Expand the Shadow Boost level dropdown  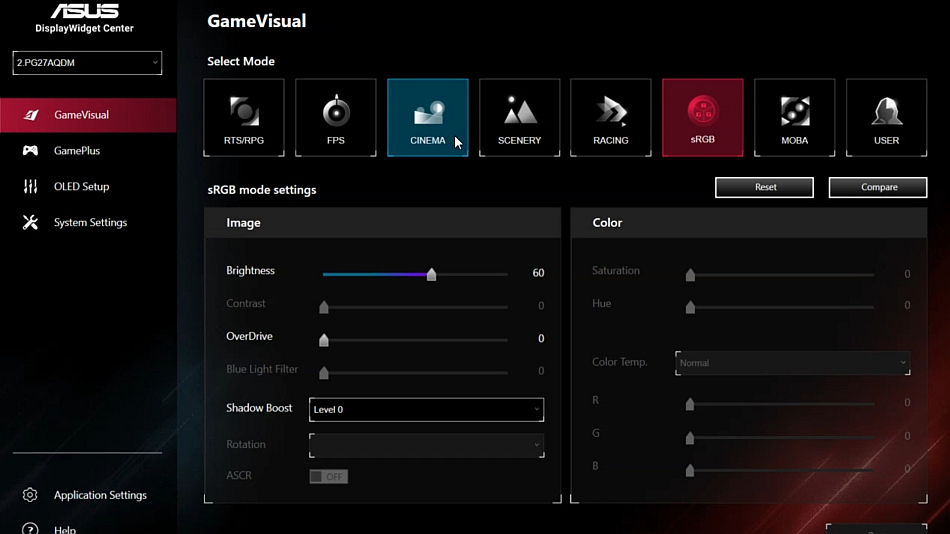[x=426, y=409]
